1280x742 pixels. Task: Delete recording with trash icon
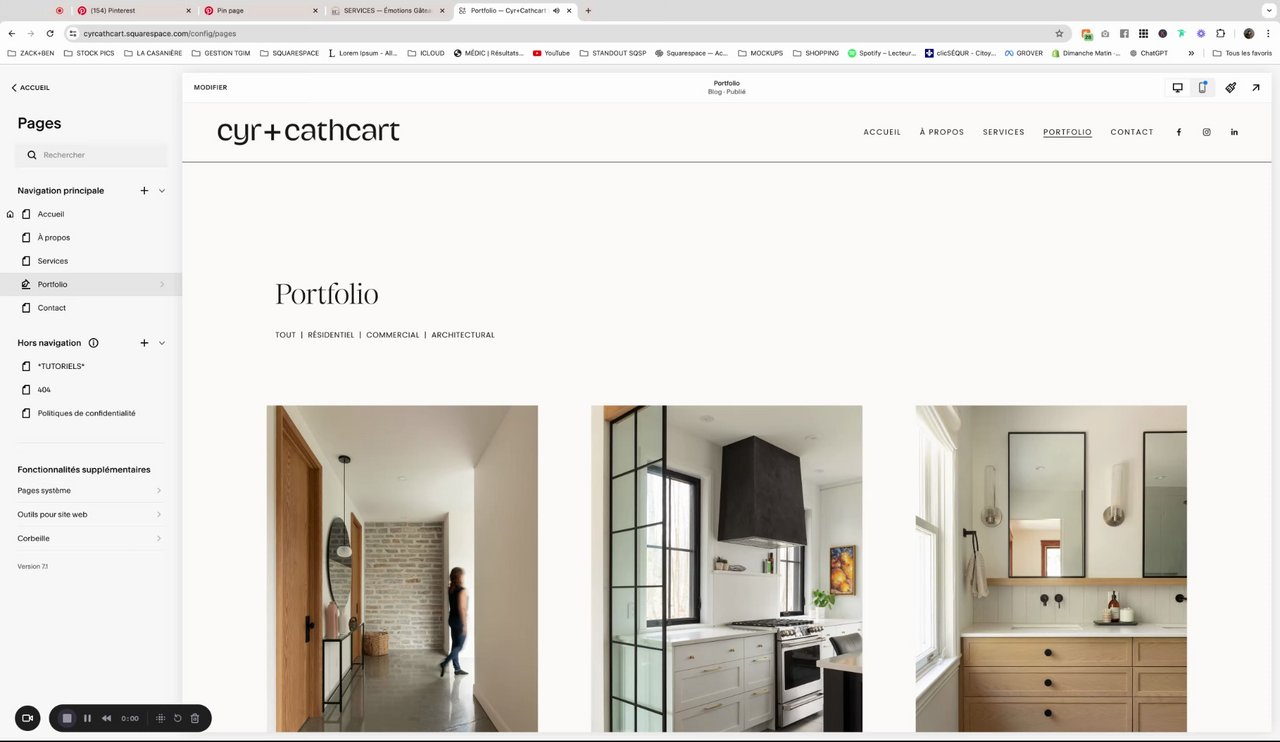coord(195,718)
